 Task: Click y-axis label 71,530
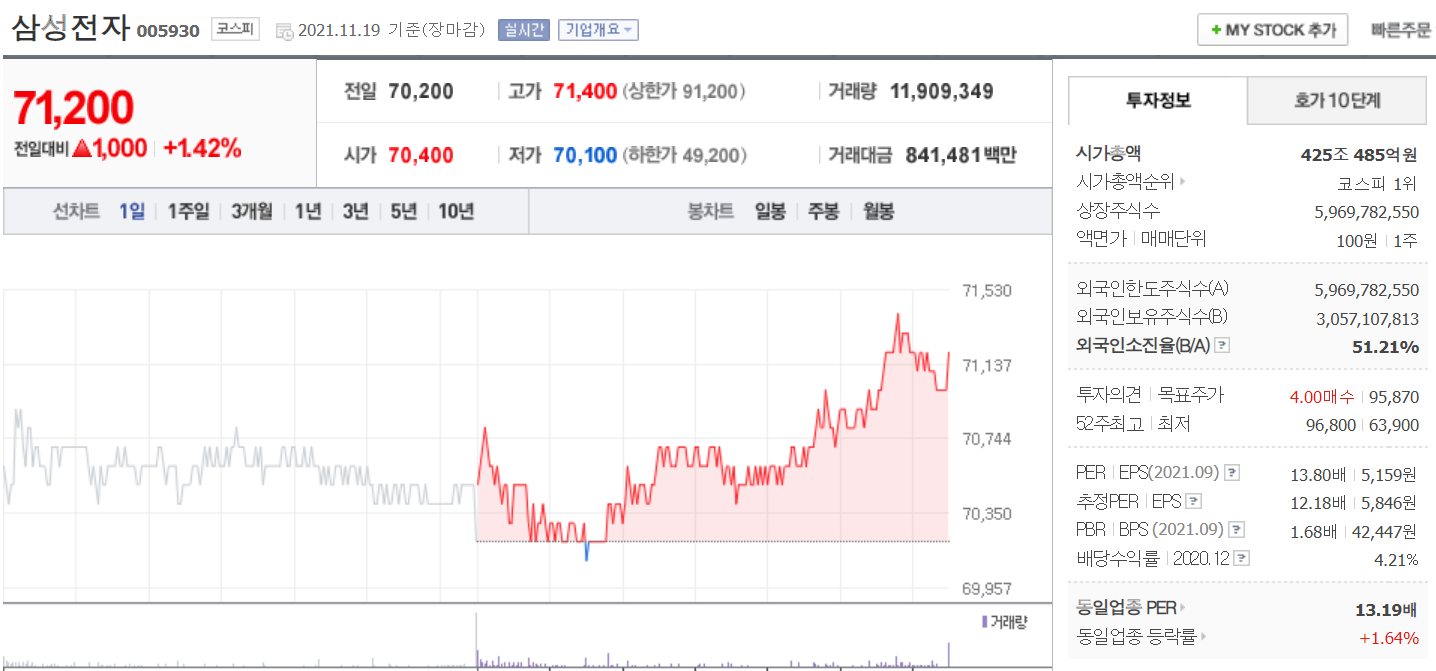[x=987, y=291]
